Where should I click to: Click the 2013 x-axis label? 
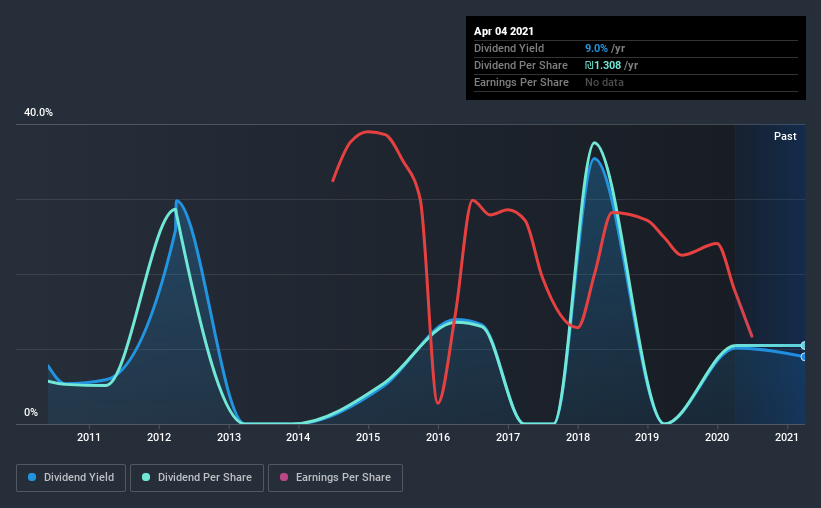229,437
